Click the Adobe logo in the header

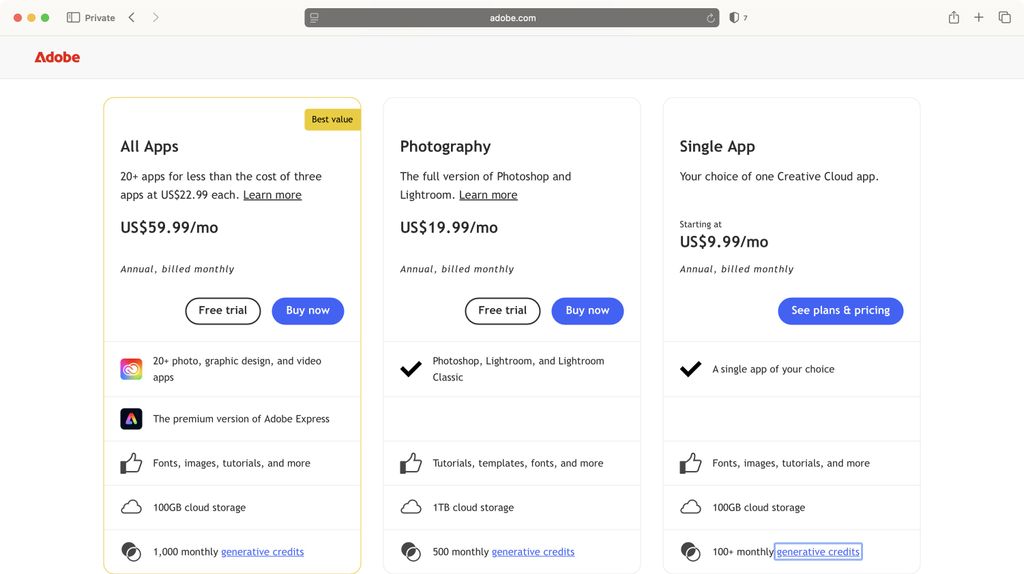pyautogui.click(x=57, y=57)
